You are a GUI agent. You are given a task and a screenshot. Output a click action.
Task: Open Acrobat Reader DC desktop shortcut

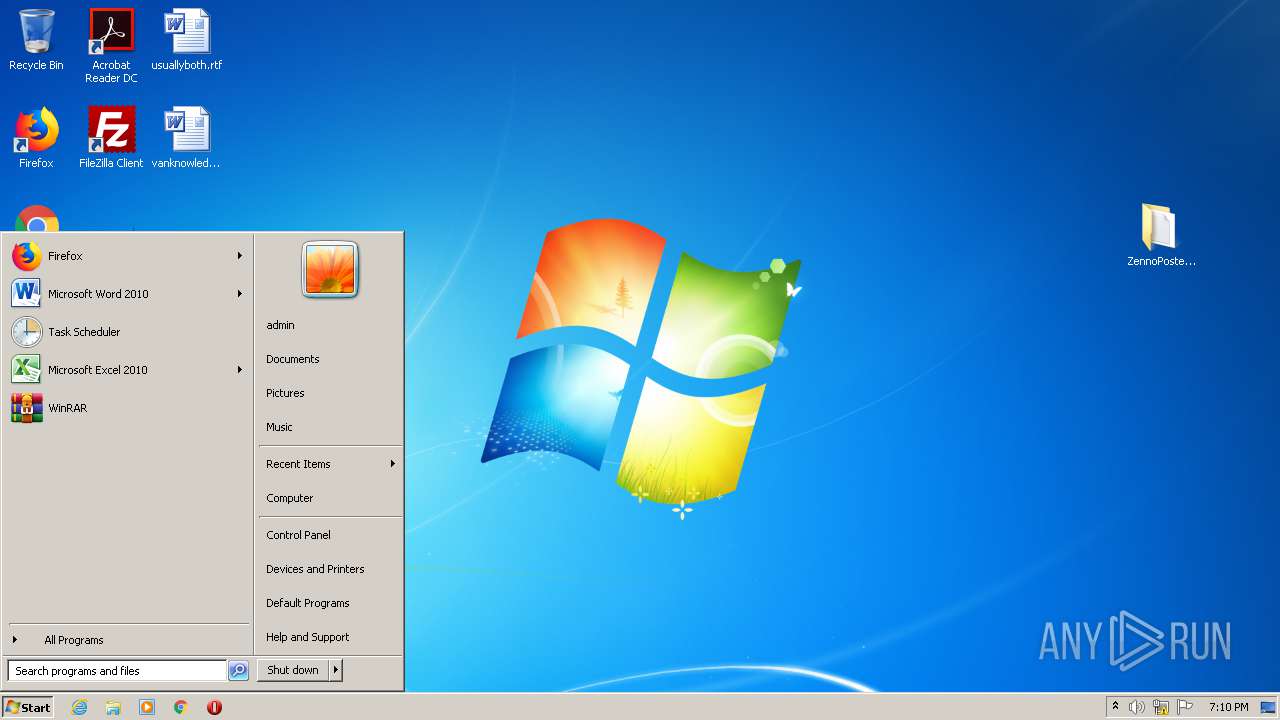coord(111,45)
